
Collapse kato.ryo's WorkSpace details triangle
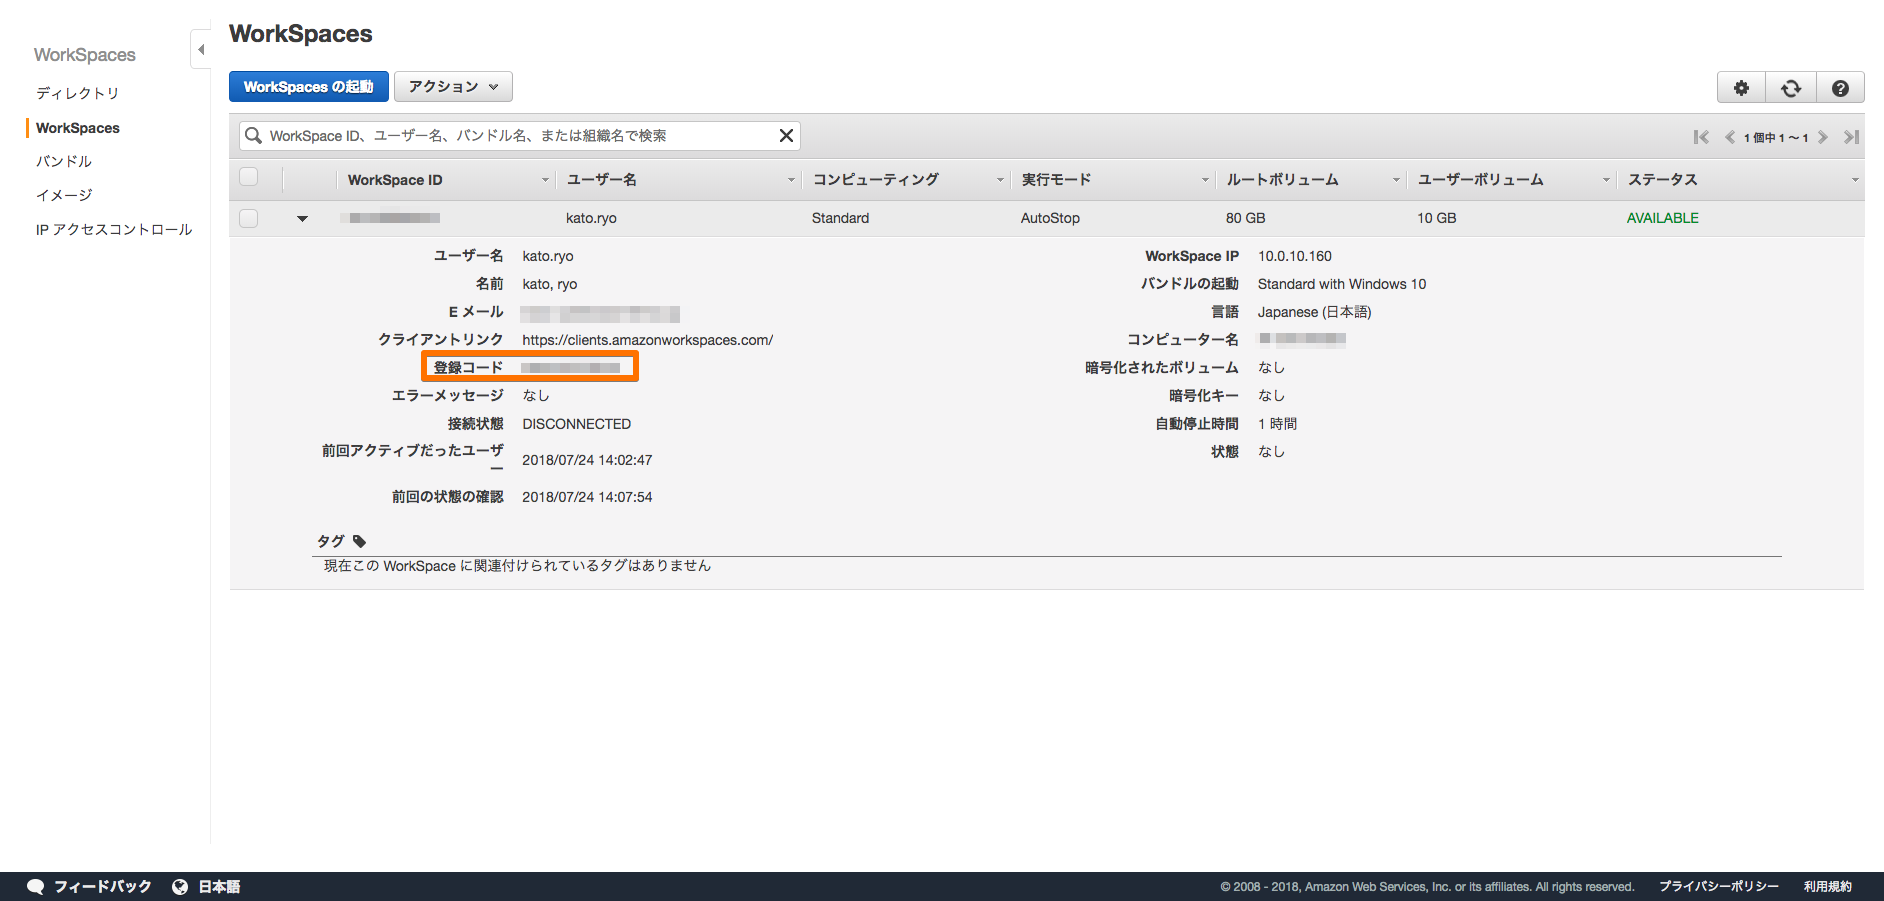(x=302, y=217)
